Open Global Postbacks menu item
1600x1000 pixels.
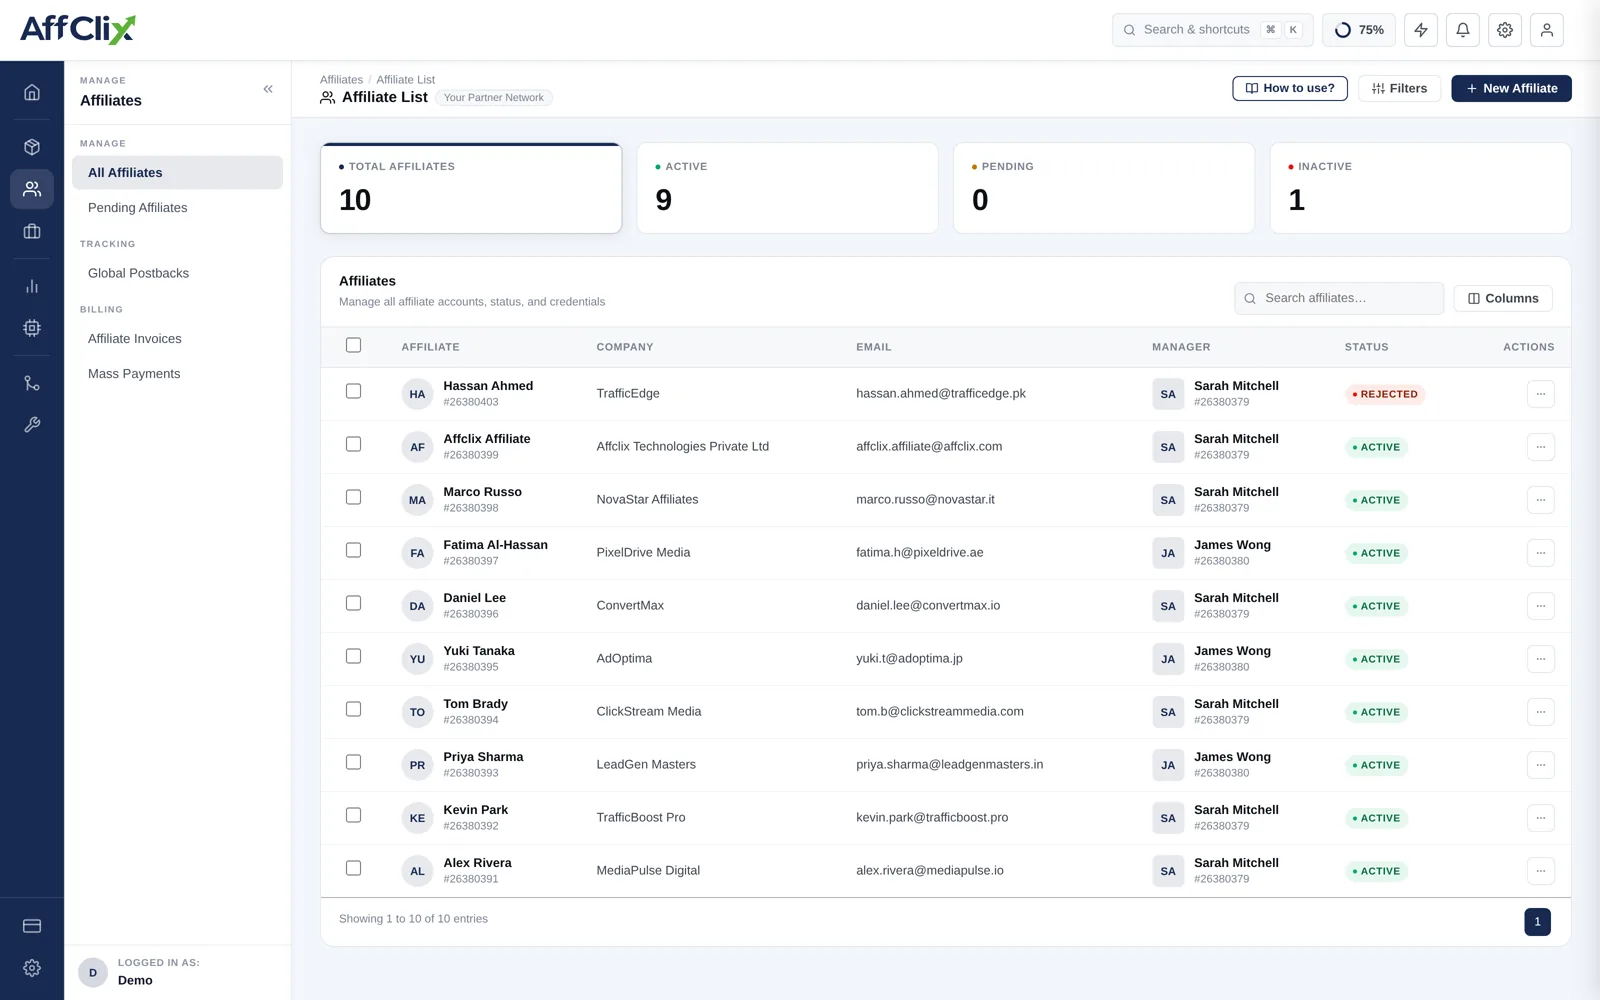point(177,273)
